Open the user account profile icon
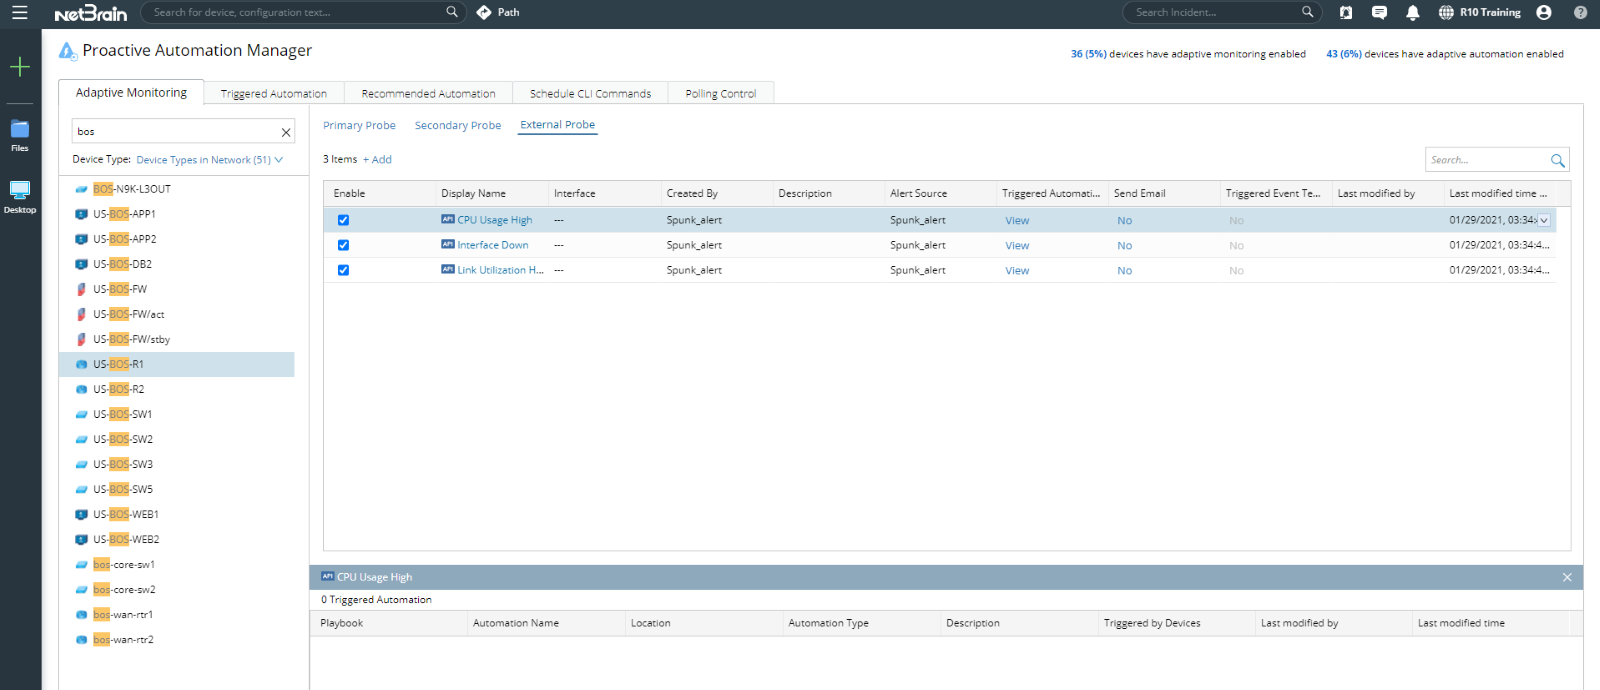The width and height of the screenshot is (1600, 690). 1544,13
